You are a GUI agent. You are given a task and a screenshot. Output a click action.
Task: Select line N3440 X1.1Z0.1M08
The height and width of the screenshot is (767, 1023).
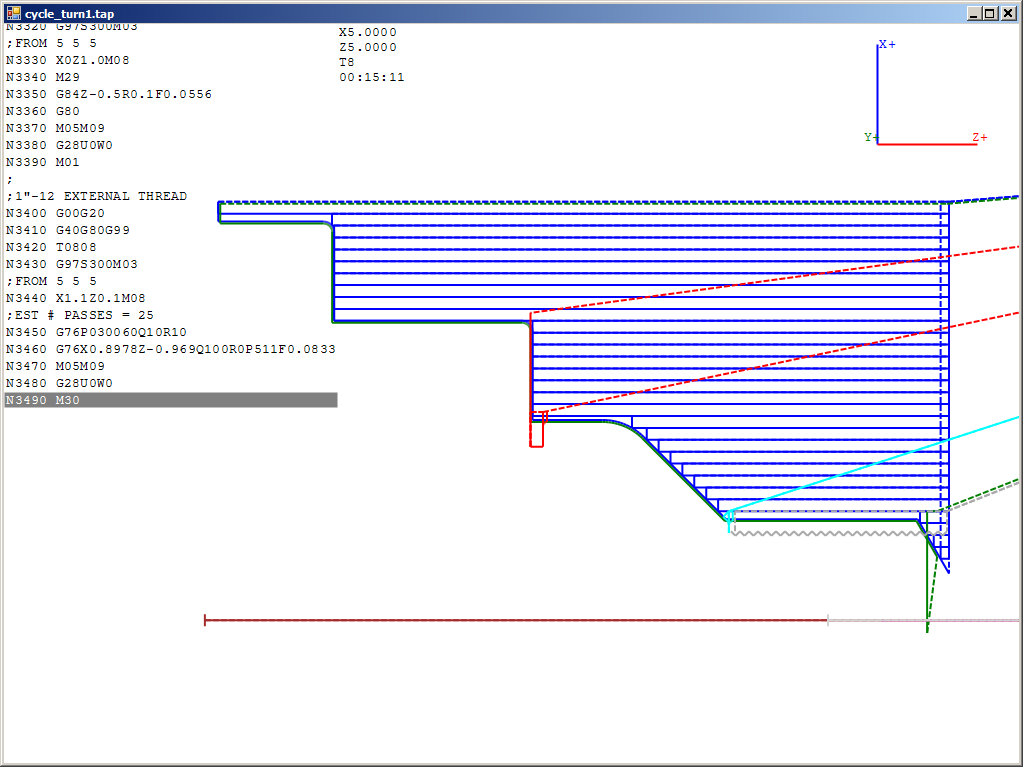76,298
